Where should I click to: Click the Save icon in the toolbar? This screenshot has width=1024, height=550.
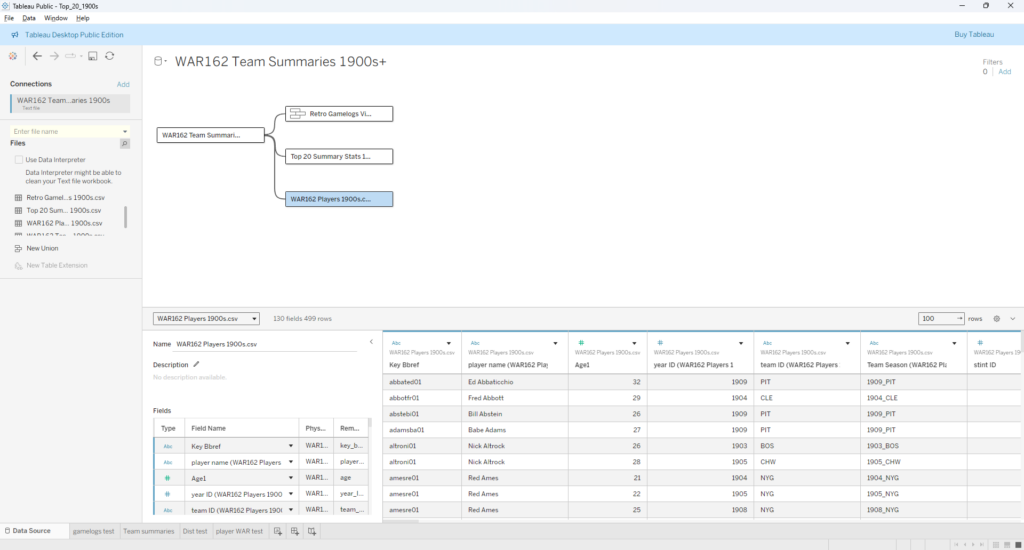(x=92, y=56)
